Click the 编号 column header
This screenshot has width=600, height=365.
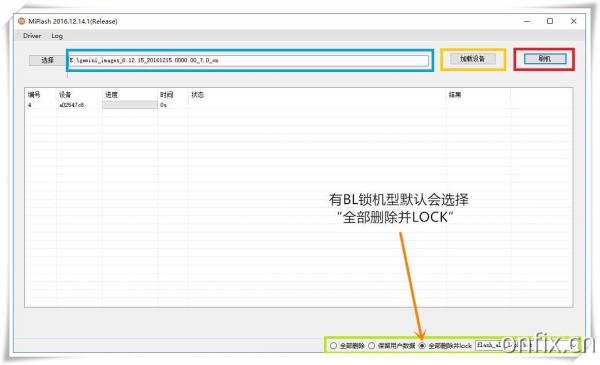click(x=34, y=95)
